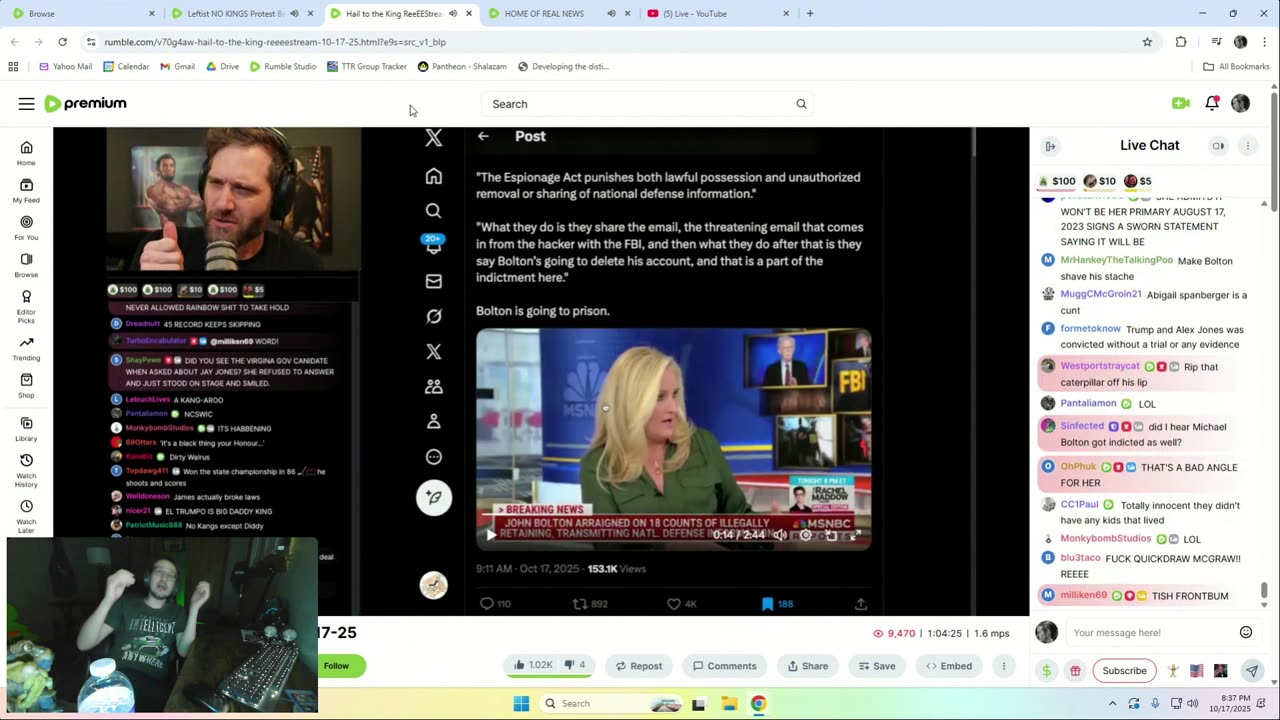Bookmark this page with the star icon
The image size is (1280, 720).
pos(1147,42)
